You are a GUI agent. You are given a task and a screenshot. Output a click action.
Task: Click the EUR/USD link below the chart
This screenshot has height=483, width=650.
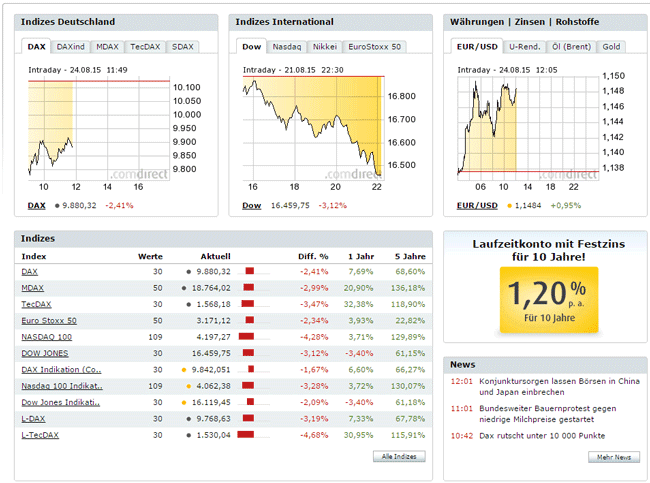click(477, 205)
